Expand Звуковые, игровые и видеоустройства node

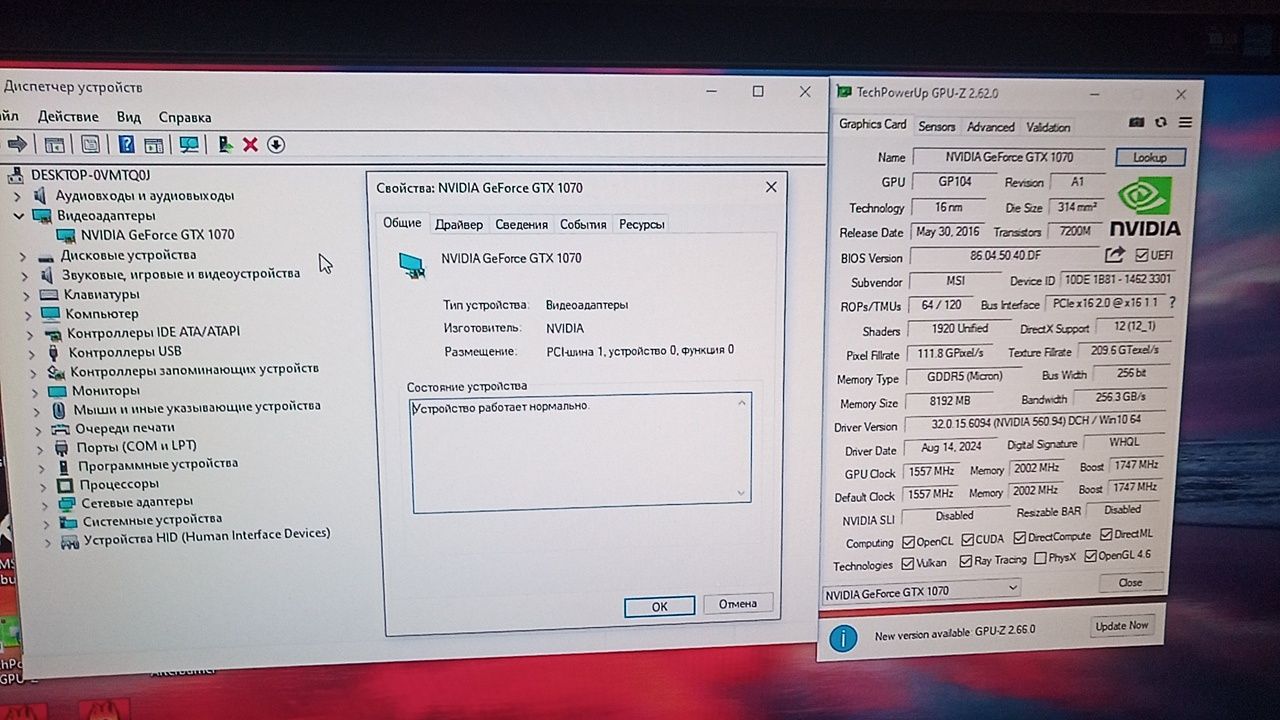tap(26, 275)
